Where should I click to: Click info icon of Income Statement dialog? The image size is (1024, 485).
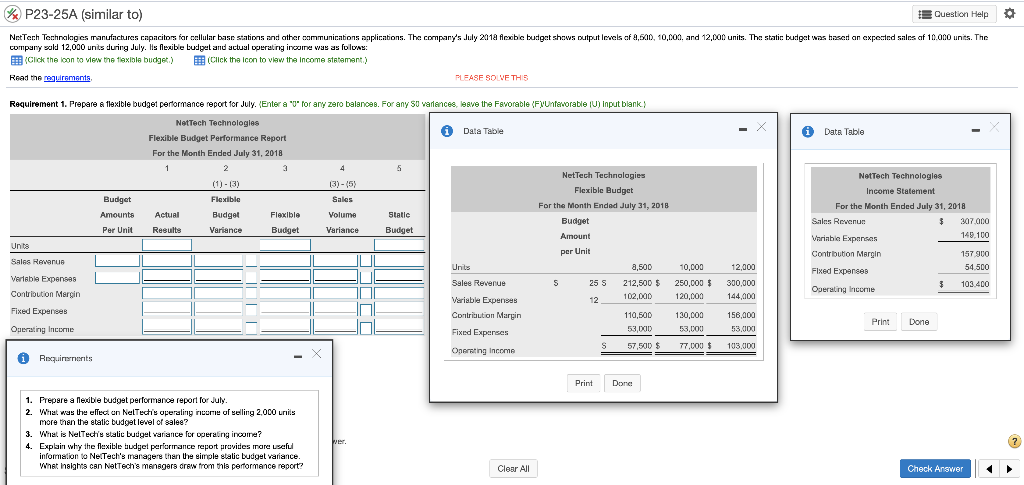click(x=810, y=131)
